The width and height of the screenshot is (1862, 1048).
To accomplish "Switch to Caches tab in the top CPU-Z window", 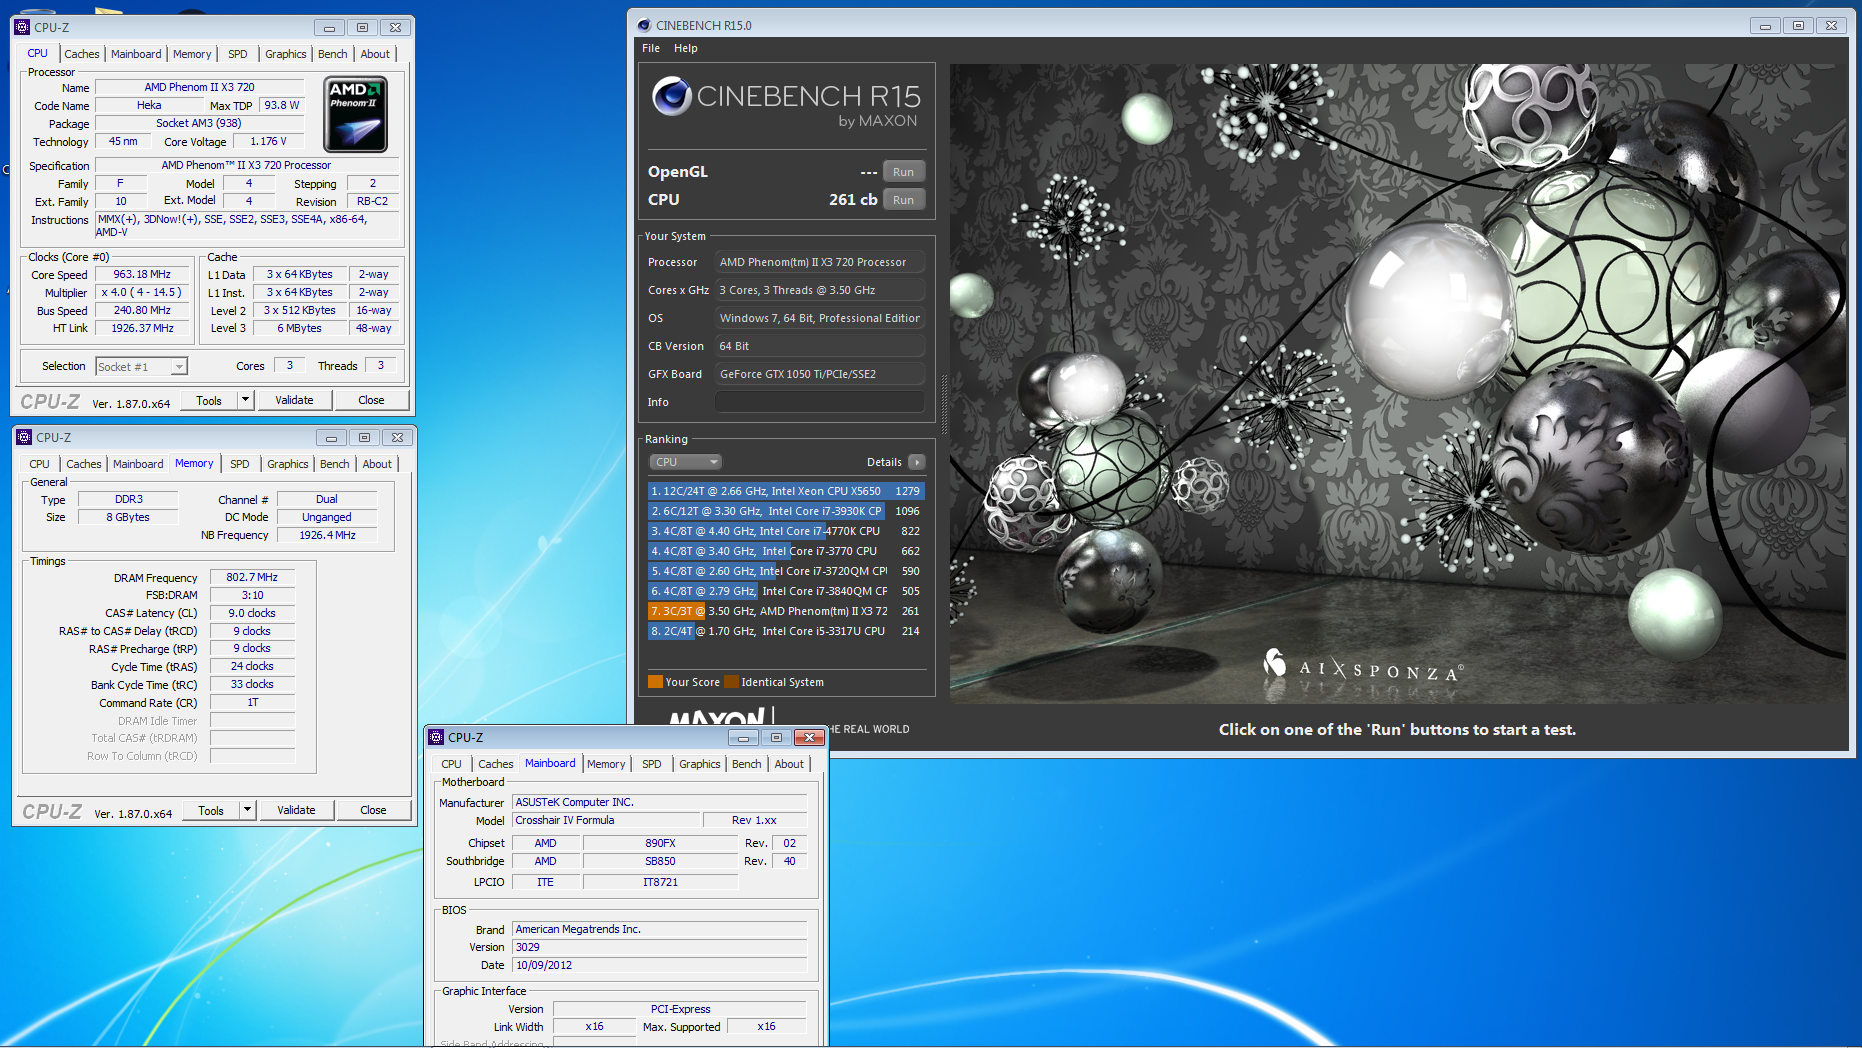I will pyautogui.click(x=82, y=54).
